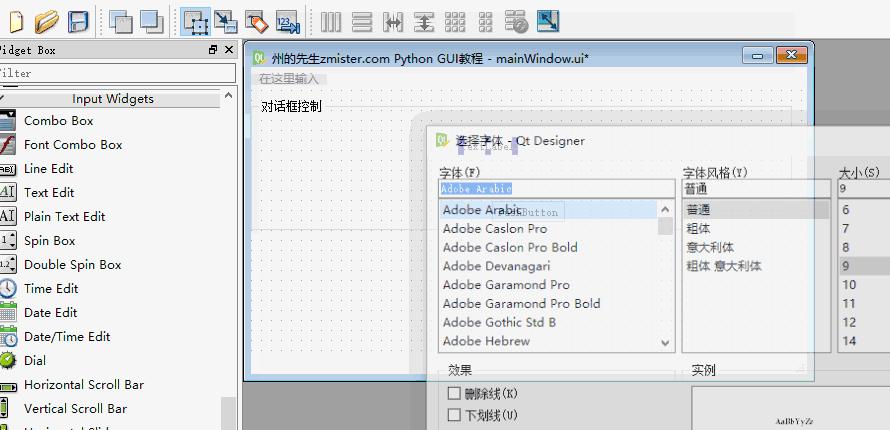Click the New form toolbar icon
The height and width of the screenshot is (430, 890).
[x=16, y=22]
